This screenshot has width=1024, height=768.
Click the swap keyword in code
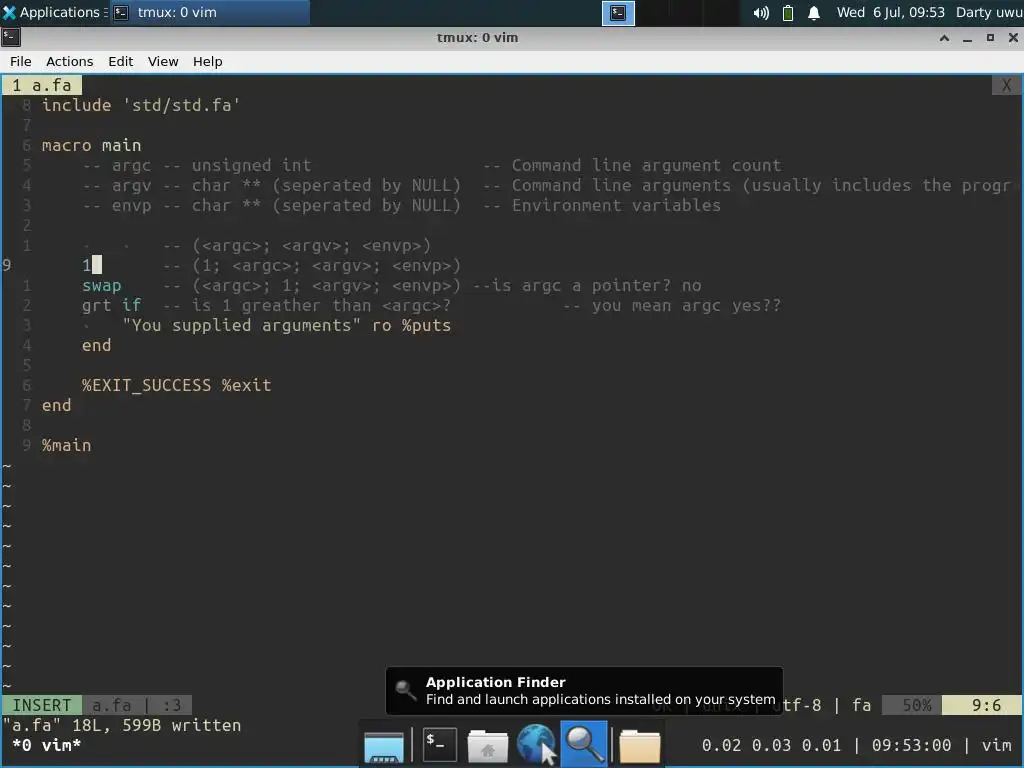(x=101, y=285)
